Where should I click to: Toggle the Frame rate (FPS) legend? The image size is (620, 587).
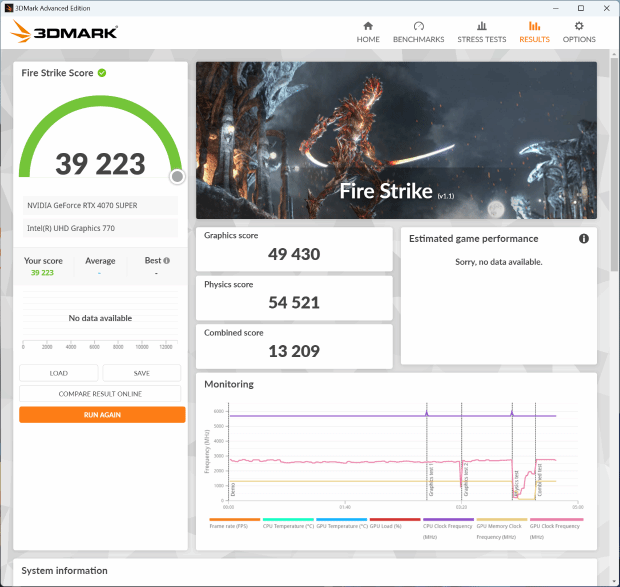point(234,523)
